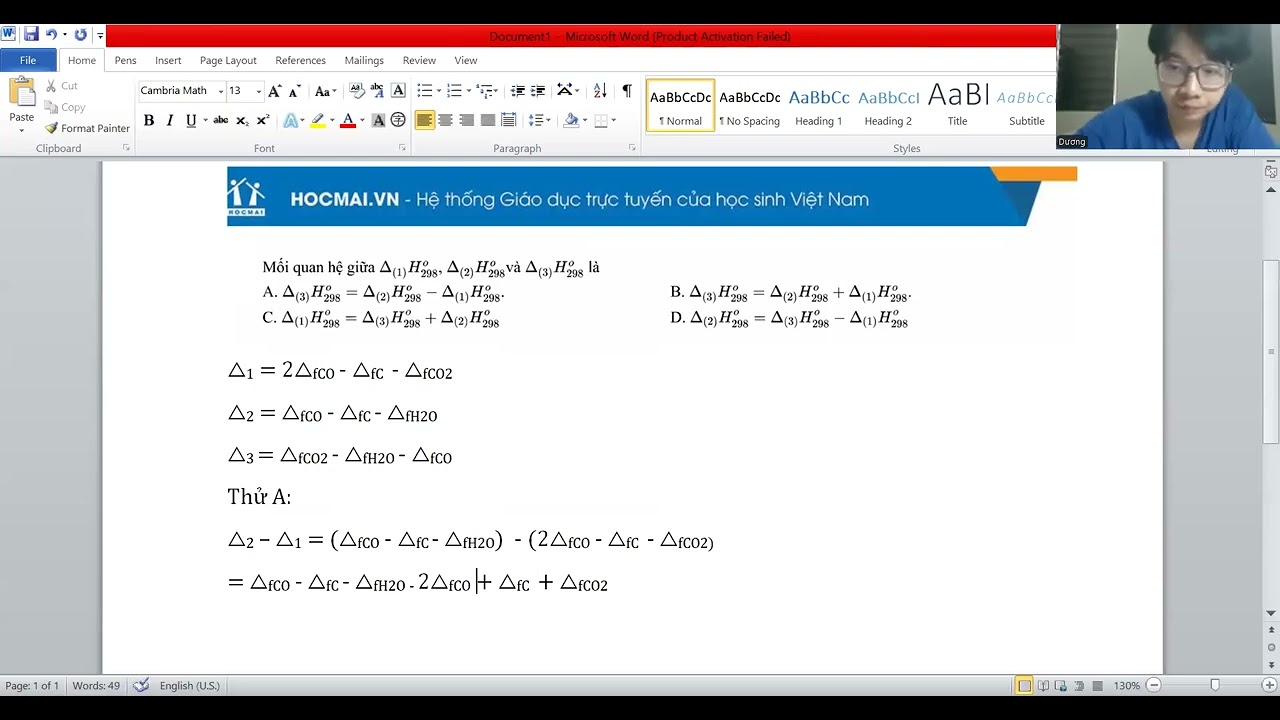The height and width of the screenshot is (720, 1280).
Task: Apply the Title style
Action: (x=957, y=106)
